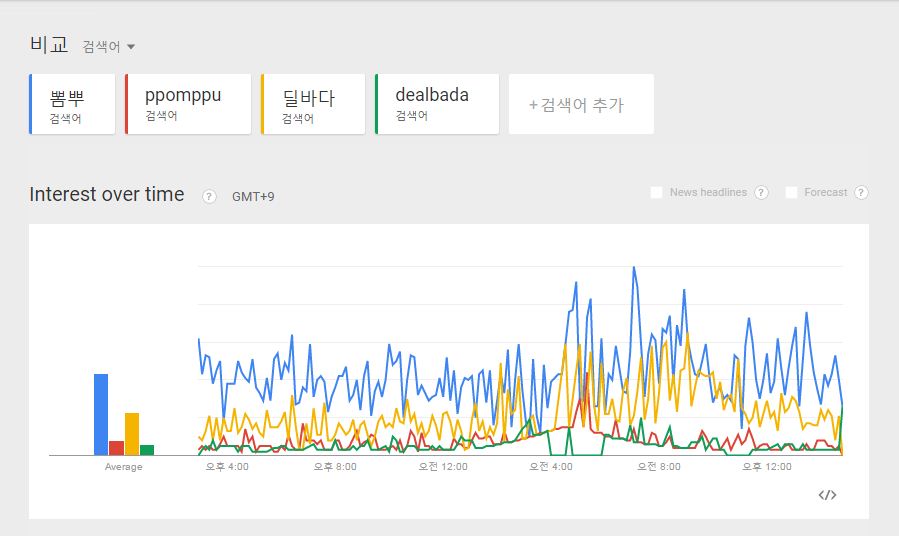
Task: Click the 오전 12:00 time axis label
Action: (443, 467)
